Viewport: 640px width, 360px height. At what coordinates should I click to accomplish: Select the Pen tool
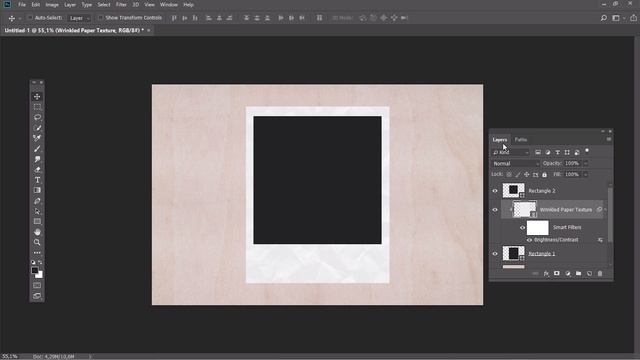coord(37,201)
